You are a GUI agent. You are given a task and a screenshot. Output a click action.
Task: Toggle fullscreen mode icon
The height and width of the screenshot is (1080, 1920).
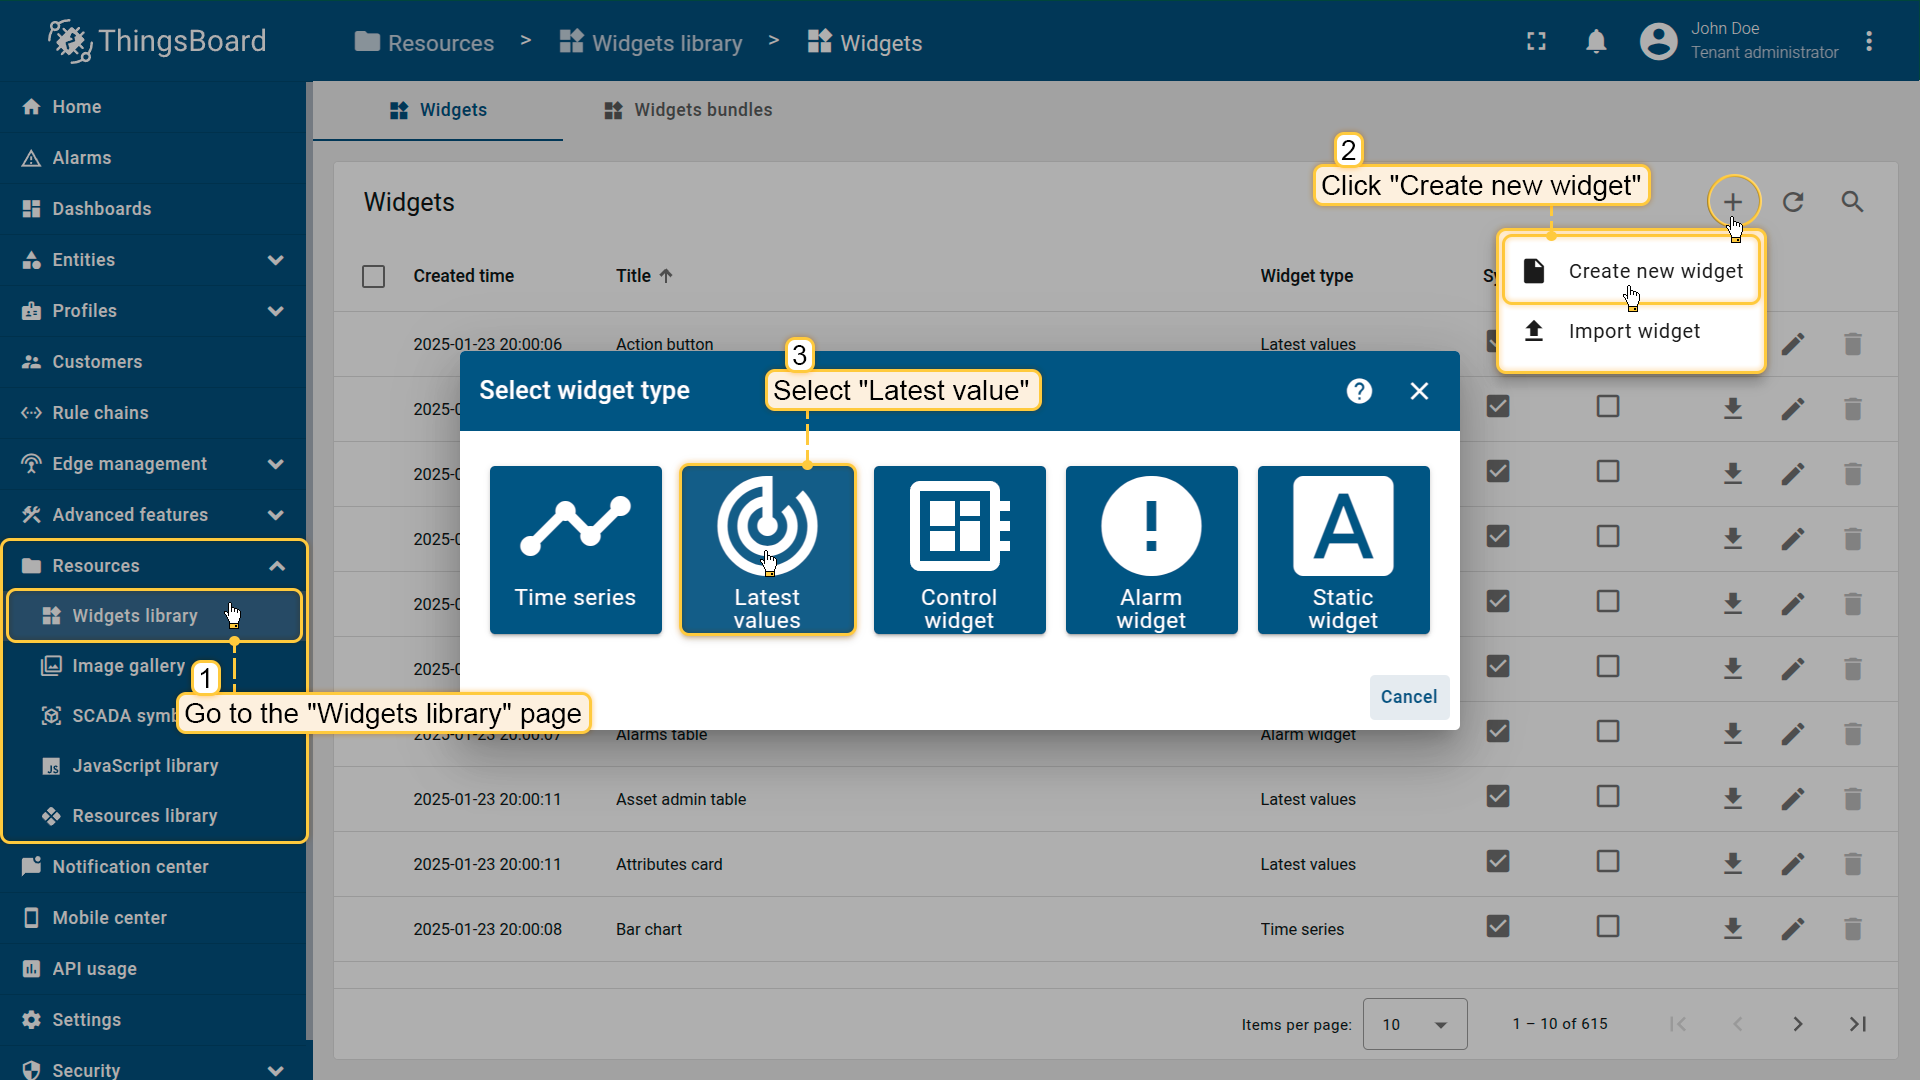click(x=1536, y=42)
